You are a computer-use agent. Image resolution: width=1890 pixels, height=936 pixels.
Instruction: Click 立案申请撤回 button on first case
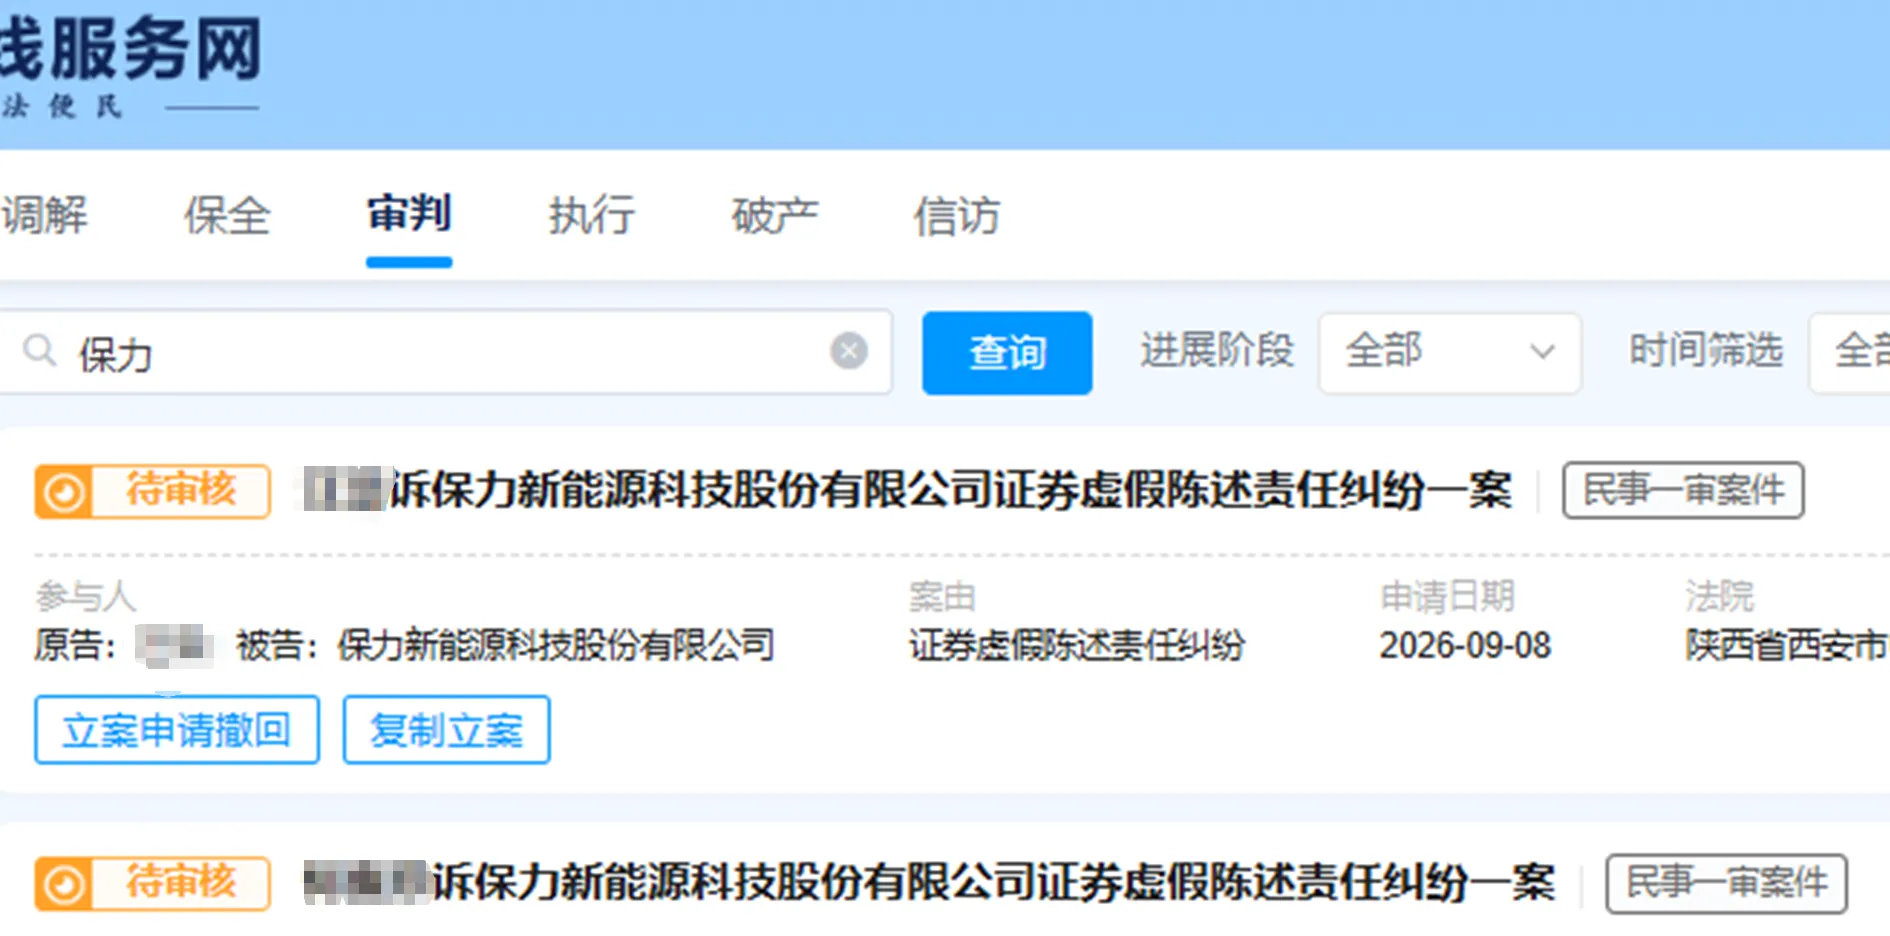tap(177, 730)
